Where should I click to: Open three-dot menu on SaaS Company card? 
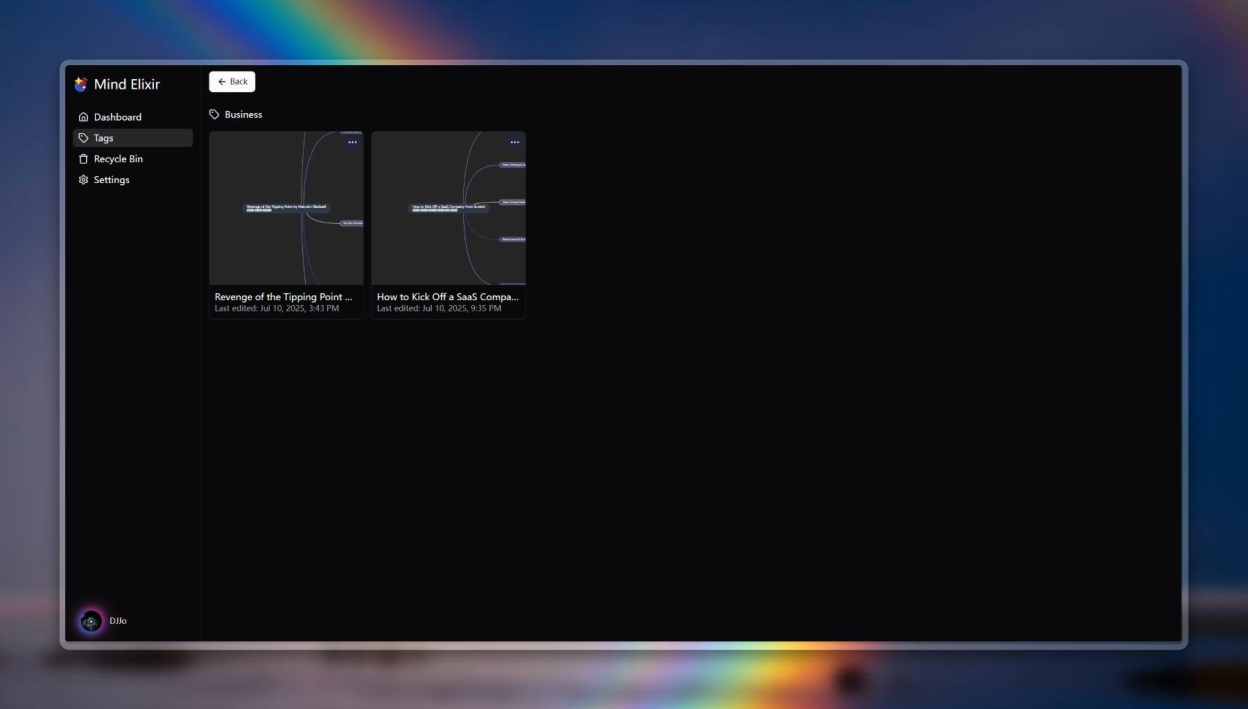point(515,142)
